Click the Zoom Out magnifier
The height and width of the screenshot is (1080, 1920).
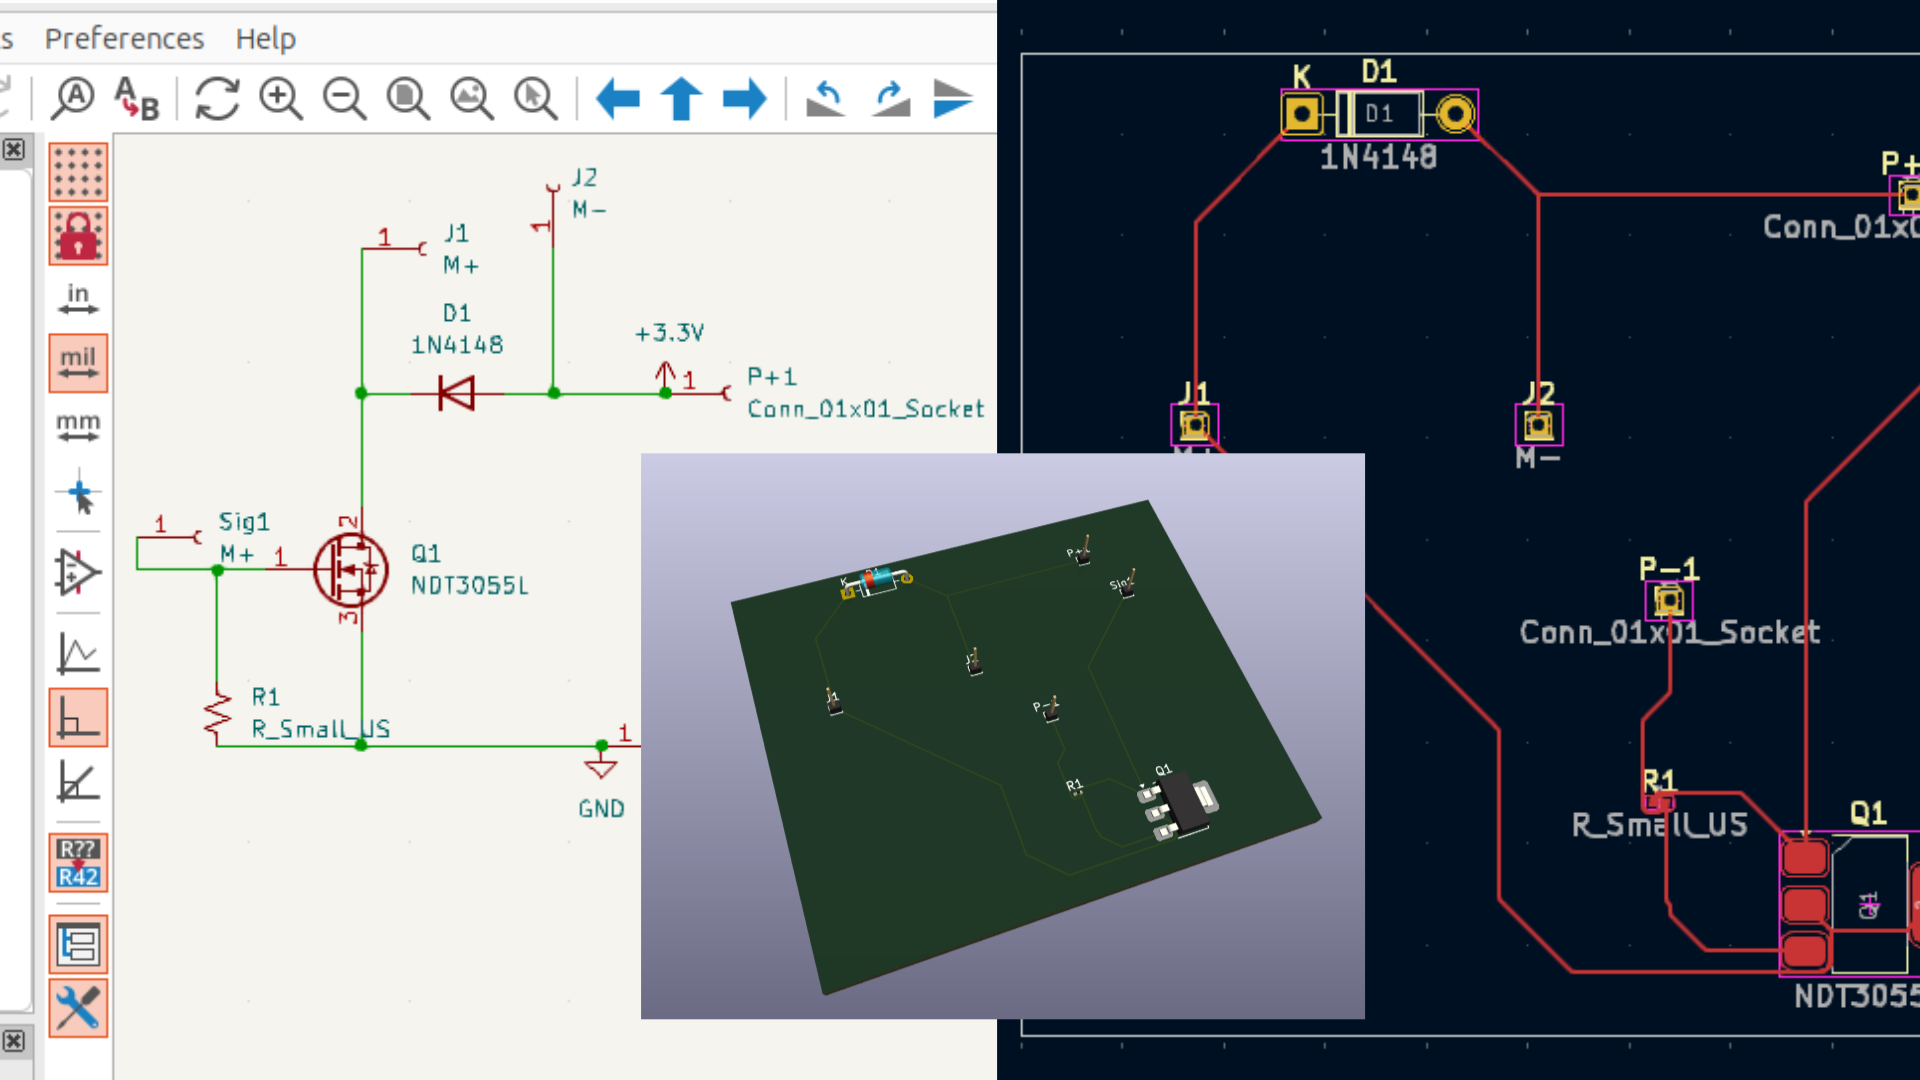345,98
